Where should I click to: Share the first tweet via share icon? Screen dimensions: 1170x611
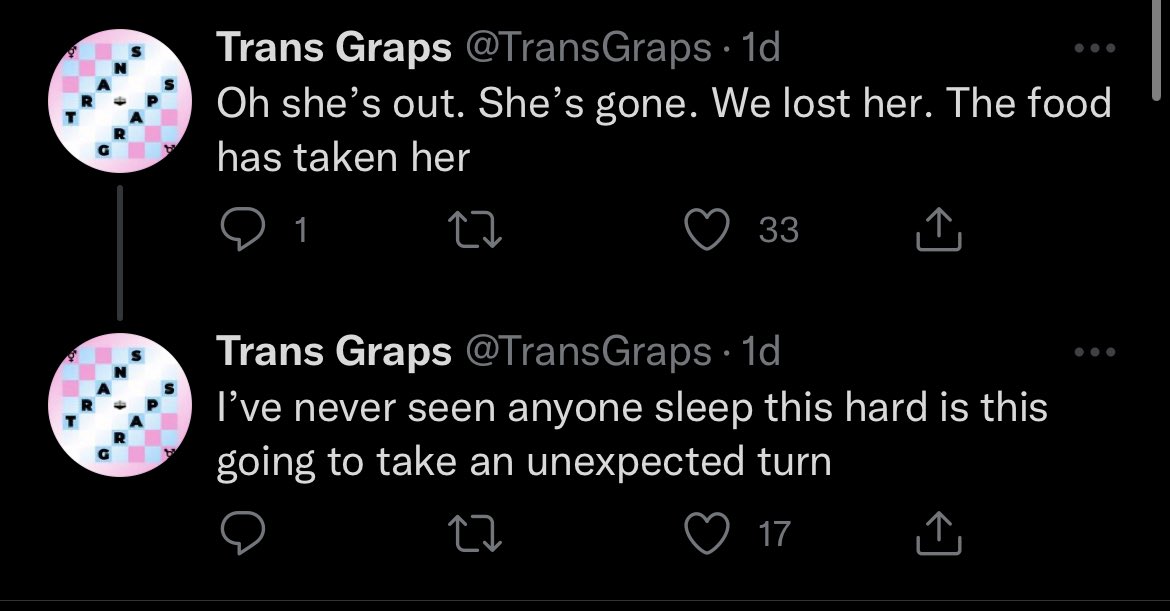(940, 231)
